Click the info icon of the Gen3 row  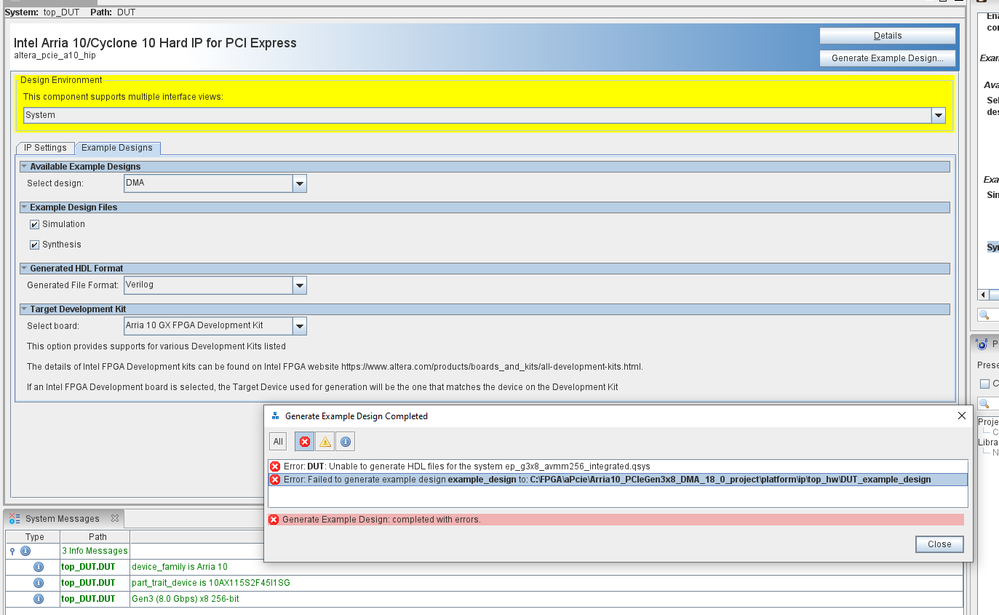pos(38,599)
